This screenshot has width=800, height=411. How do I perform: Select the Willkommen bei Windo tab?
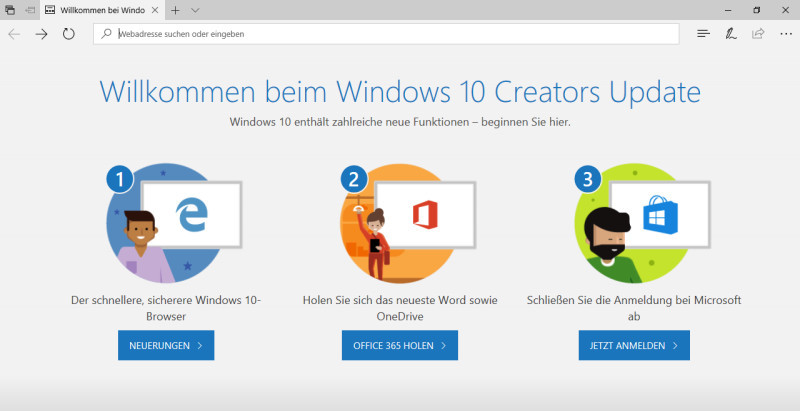point(102,10)
